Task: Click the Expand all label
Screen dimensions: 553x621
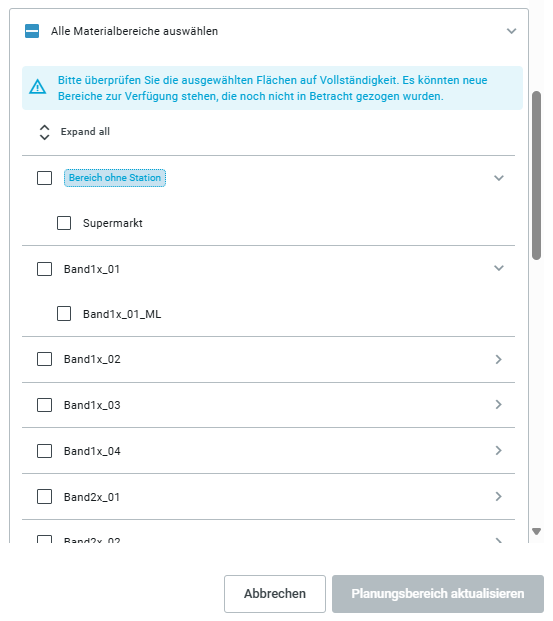Action: pos(85,131)
